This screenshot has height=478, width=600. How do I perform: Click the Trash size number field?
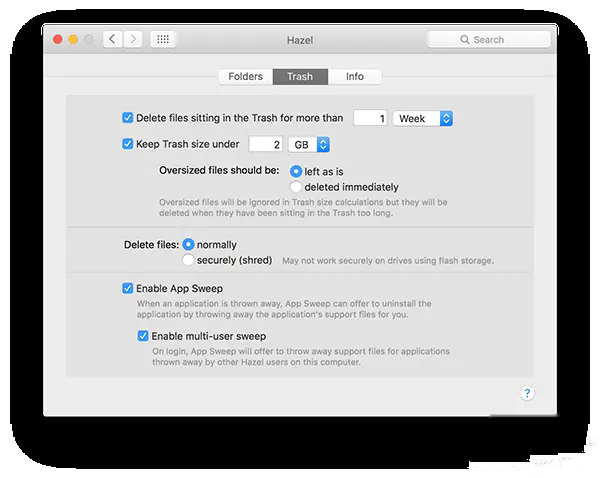pos(266,144)
